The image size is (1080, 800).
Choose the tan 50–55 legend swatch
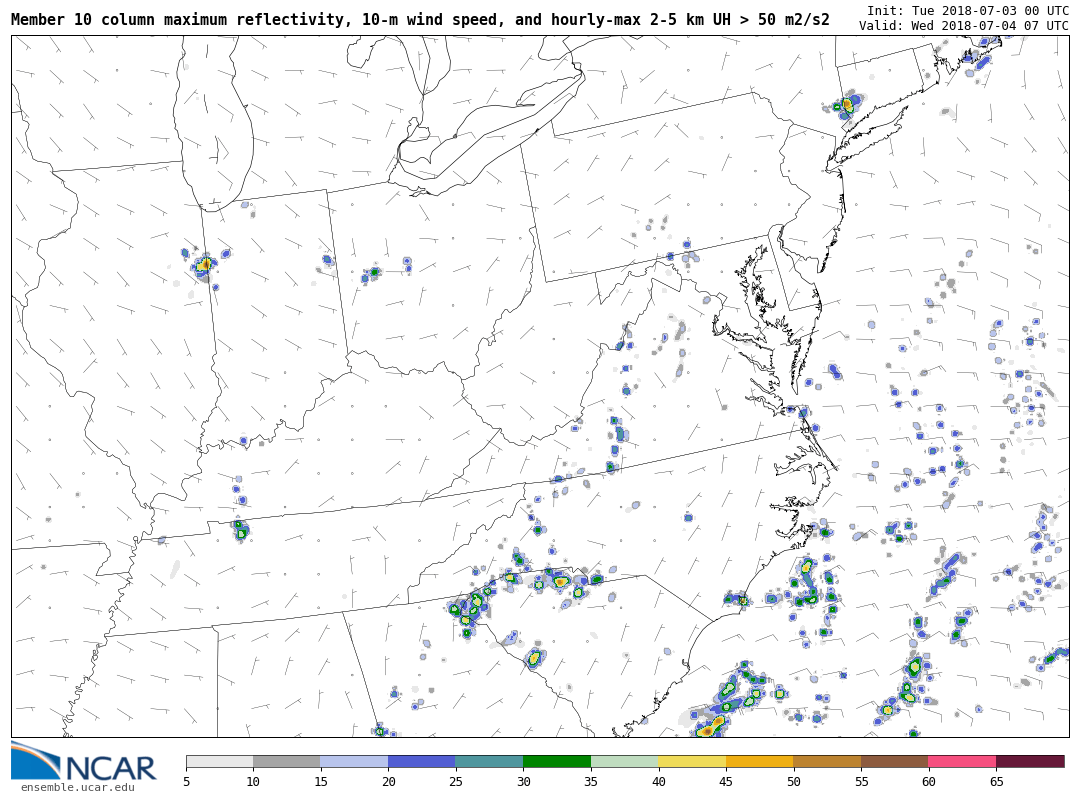coord(827,761)
